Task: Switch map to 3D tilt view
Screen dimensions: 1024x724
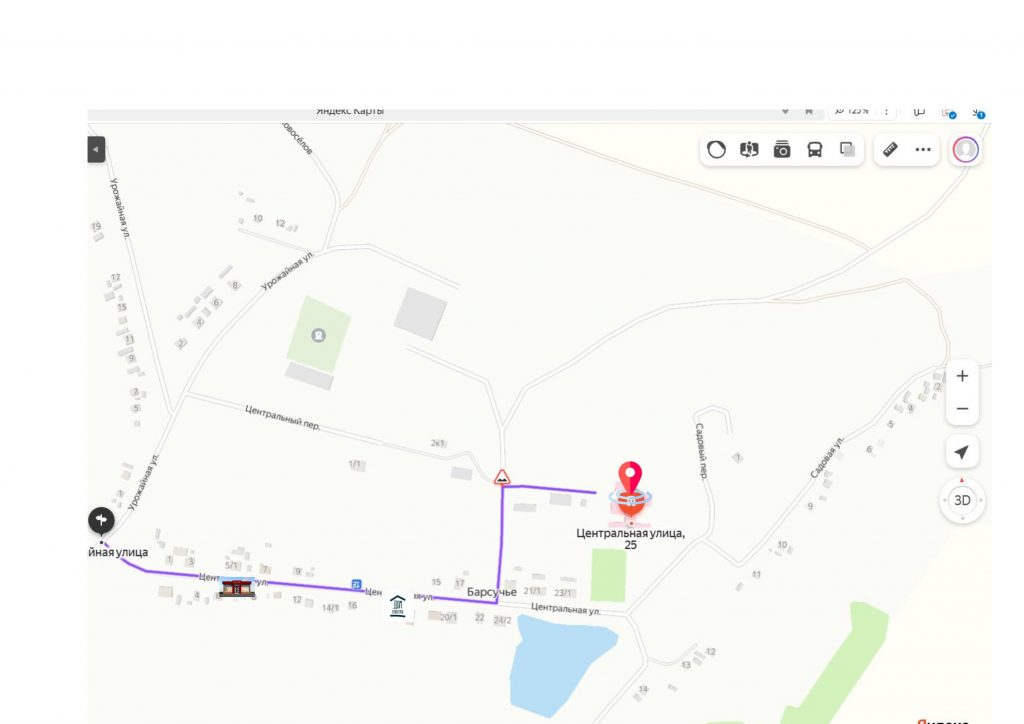Action: point(962,501)
